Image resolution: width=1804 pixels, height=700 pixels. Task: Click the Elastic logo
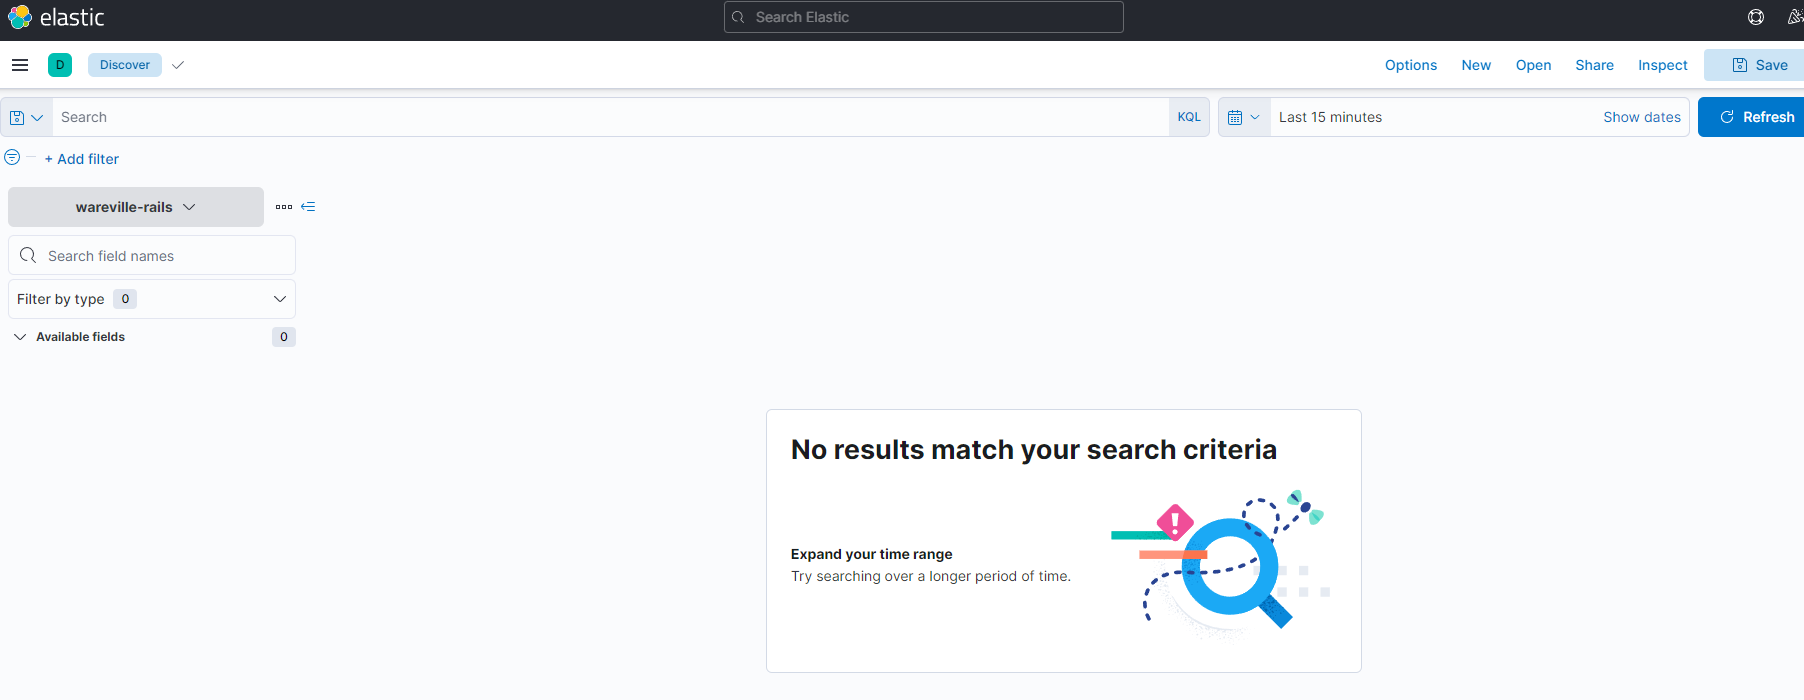(x=56, y=17)
